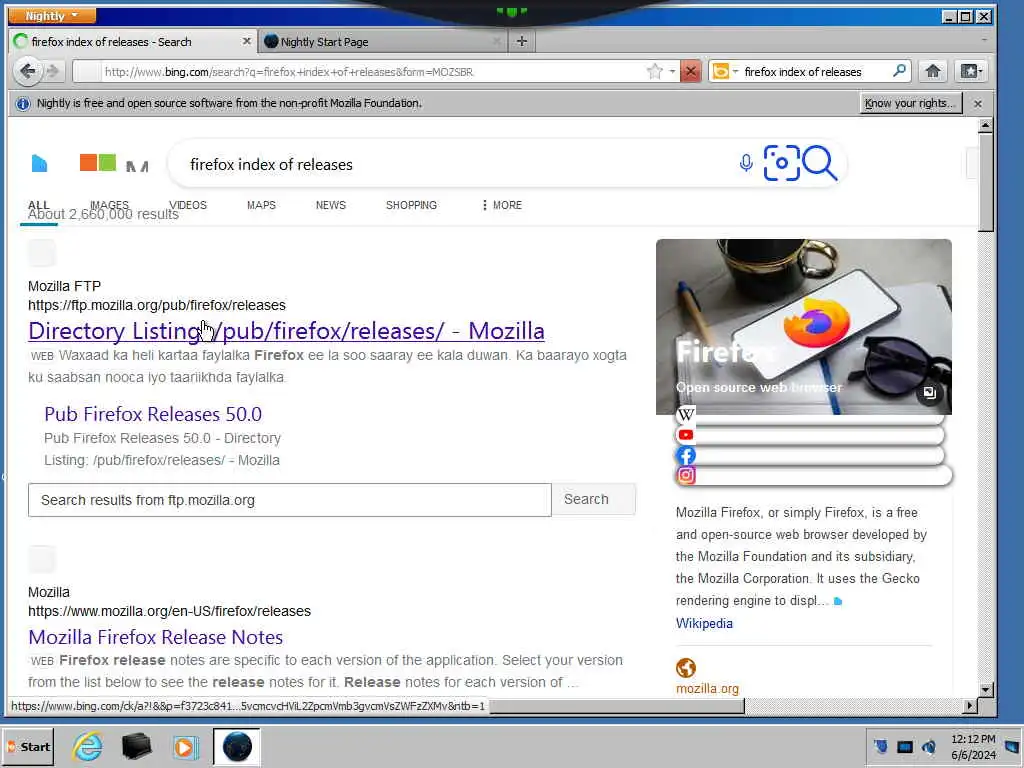
Task: Click the https://ftp.mozilla.org/pub/firefox/releases URL text
Action: click(x=157, y=305)
